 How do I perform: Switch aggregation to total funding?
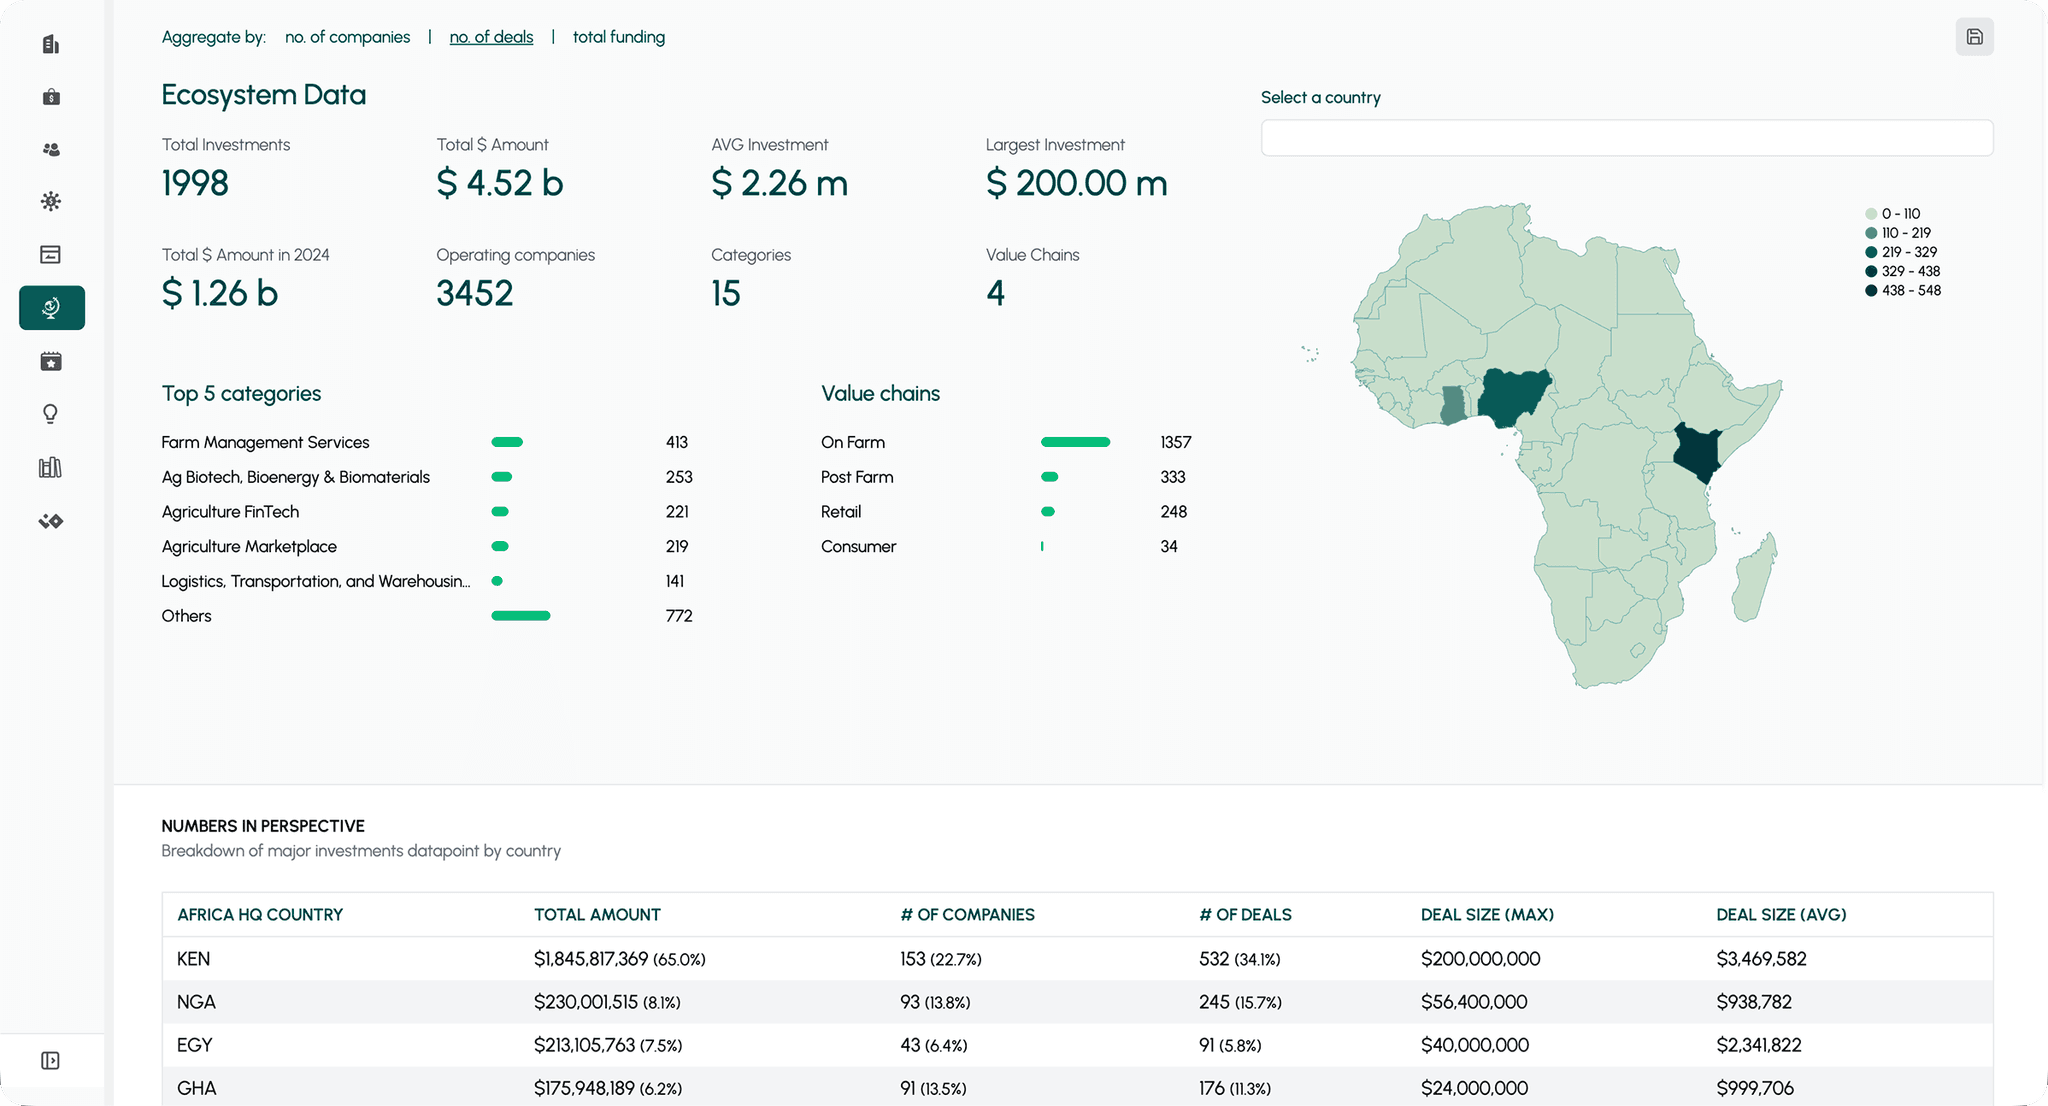pos(618,37)
